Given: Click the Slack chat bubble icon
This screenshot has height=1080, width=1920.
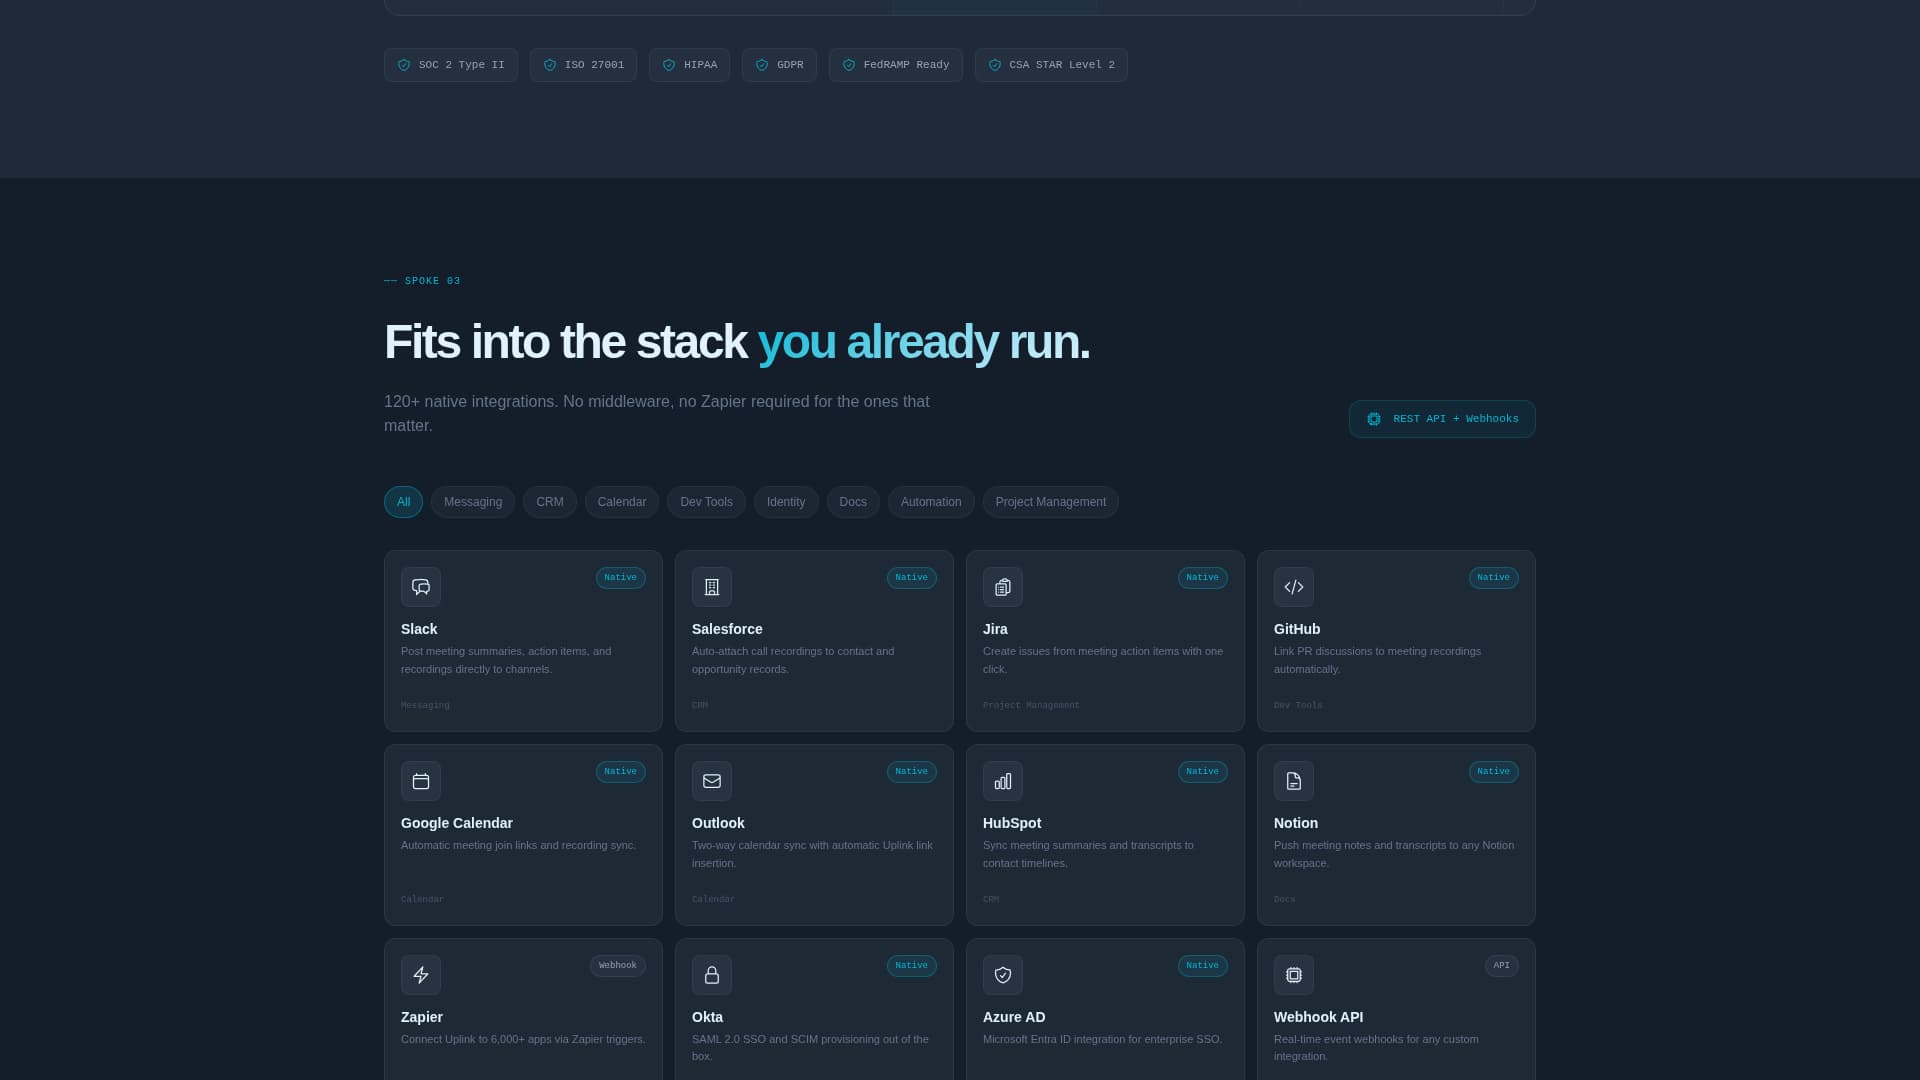Looking at the screenshot, I should [x=421, y=587].
